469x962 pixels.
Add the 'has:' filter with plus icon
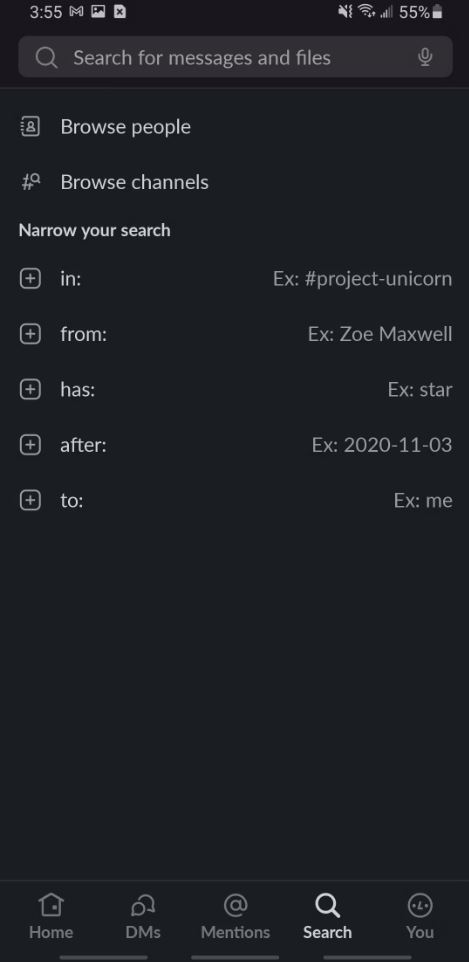pos(30,390)
